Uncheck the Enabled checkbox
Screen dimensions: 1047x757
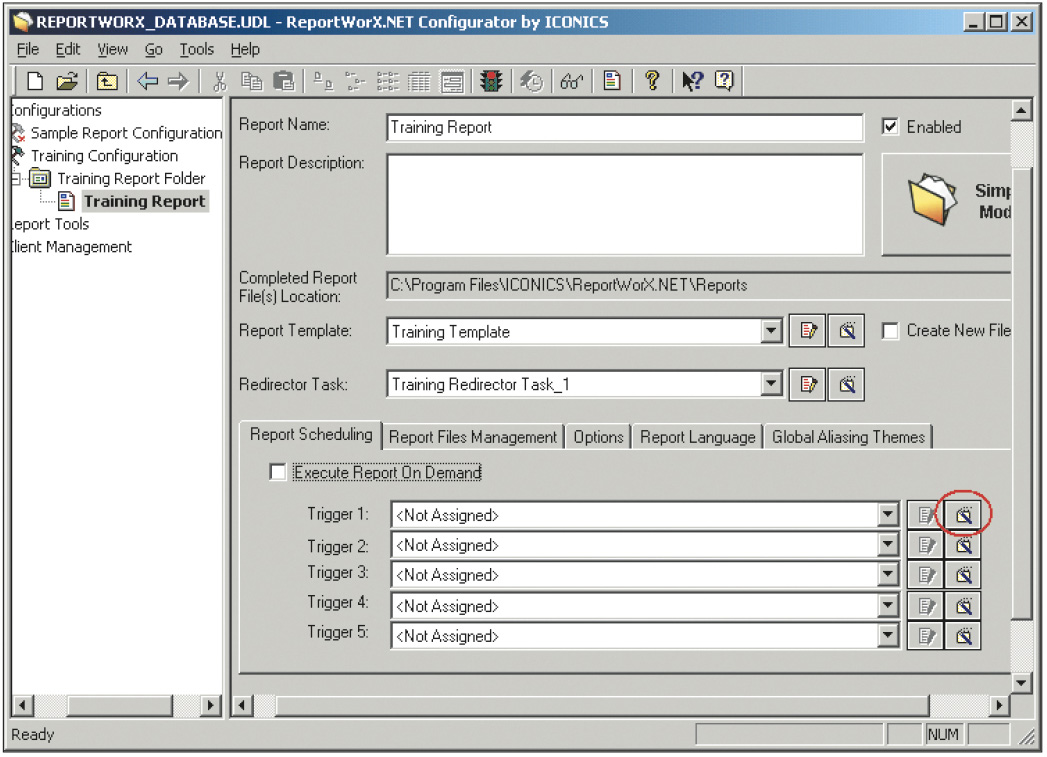pyautogui.click(x=890, y=126)
